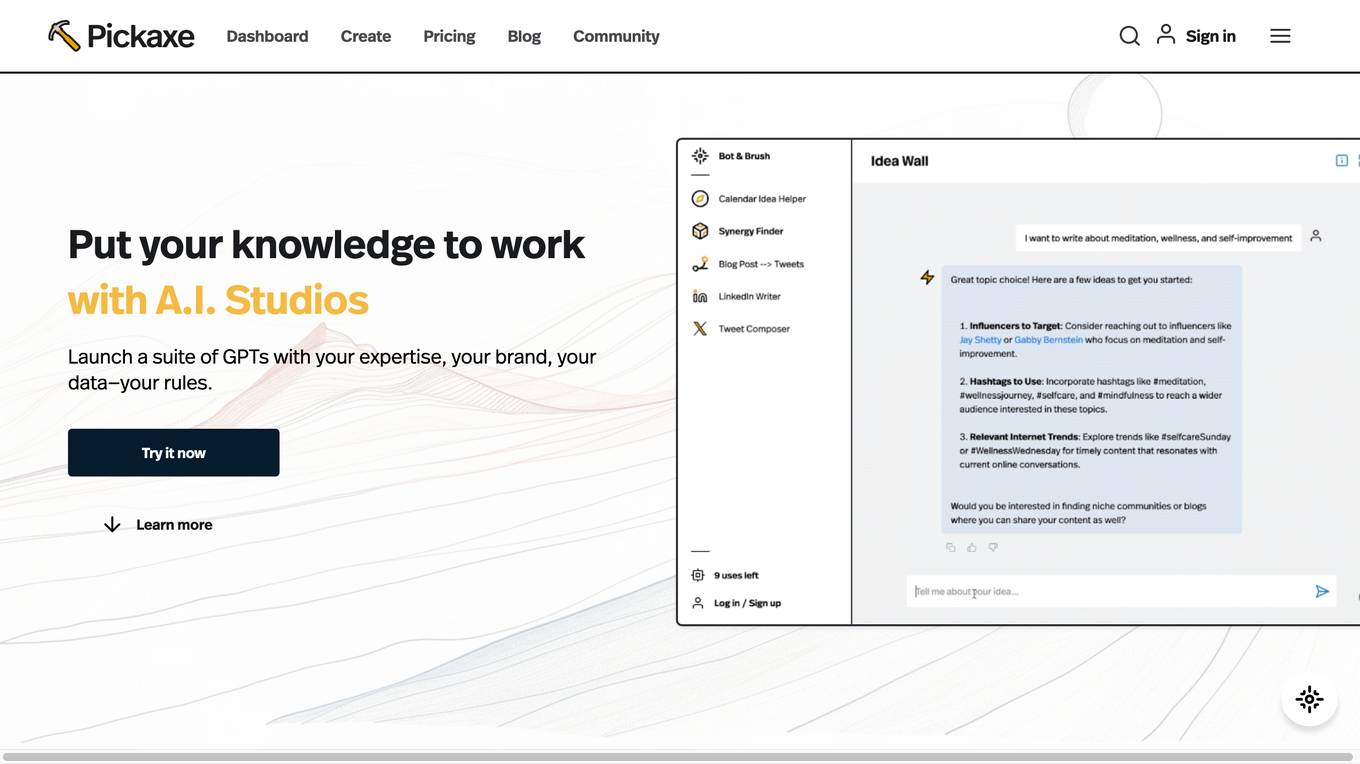This screenshot has width=1360, height=764.
Task: Click the floating Pickaxe chat widget button
Action: [1309, 699]
